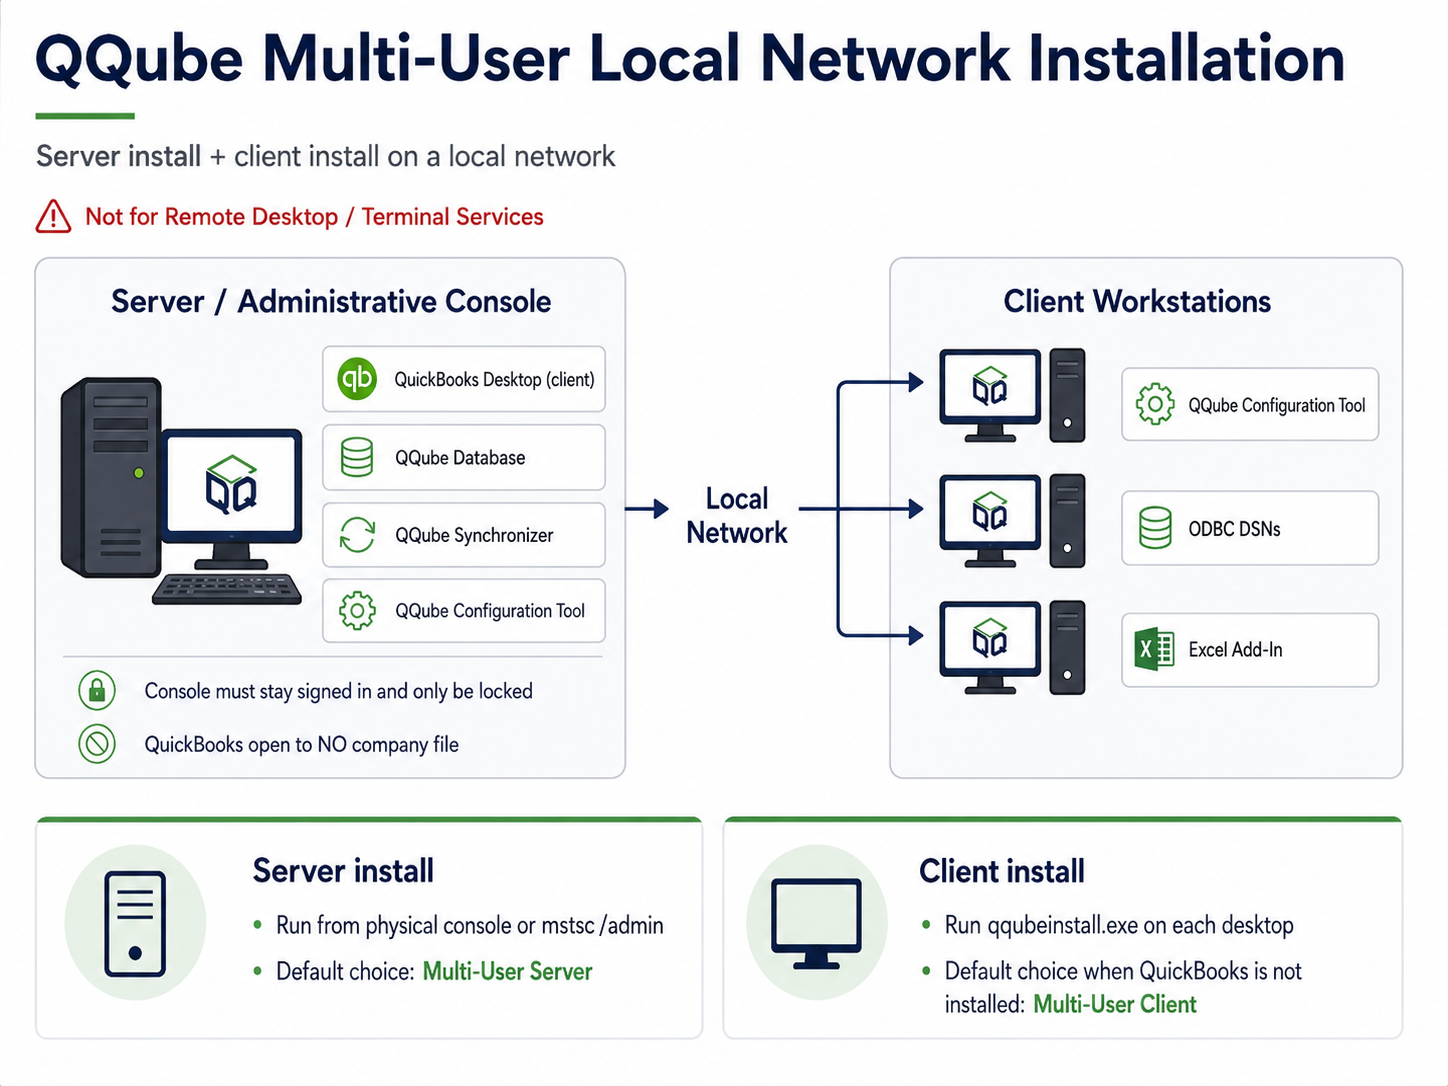
Task: Click the server tower computer illustration
Action: 111,478
